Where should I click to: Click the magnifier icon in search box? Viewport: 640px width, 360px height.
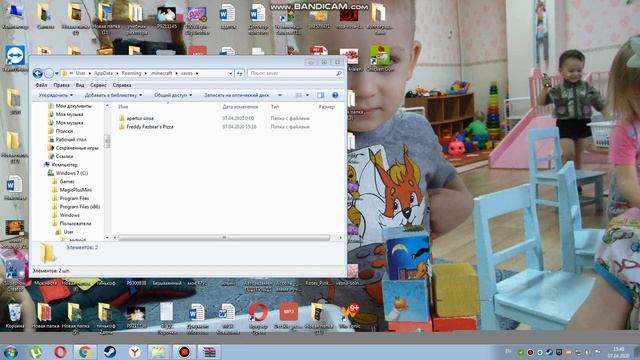(x=338, y=73)
